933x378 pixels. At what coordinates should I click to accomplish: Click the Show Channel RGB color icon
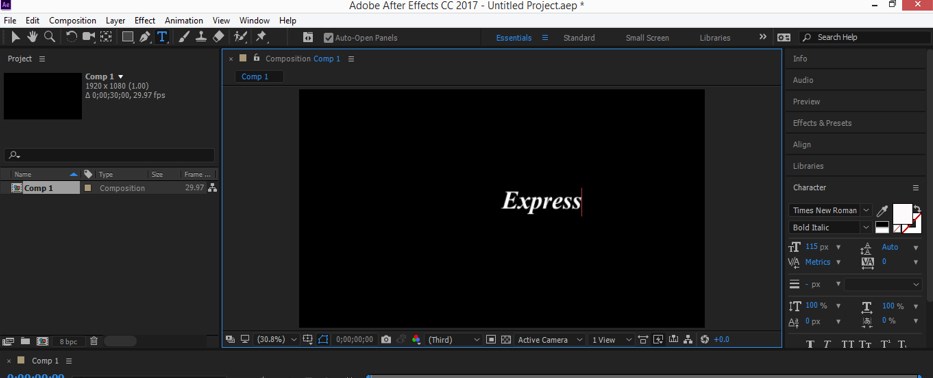tap(417, 339)
